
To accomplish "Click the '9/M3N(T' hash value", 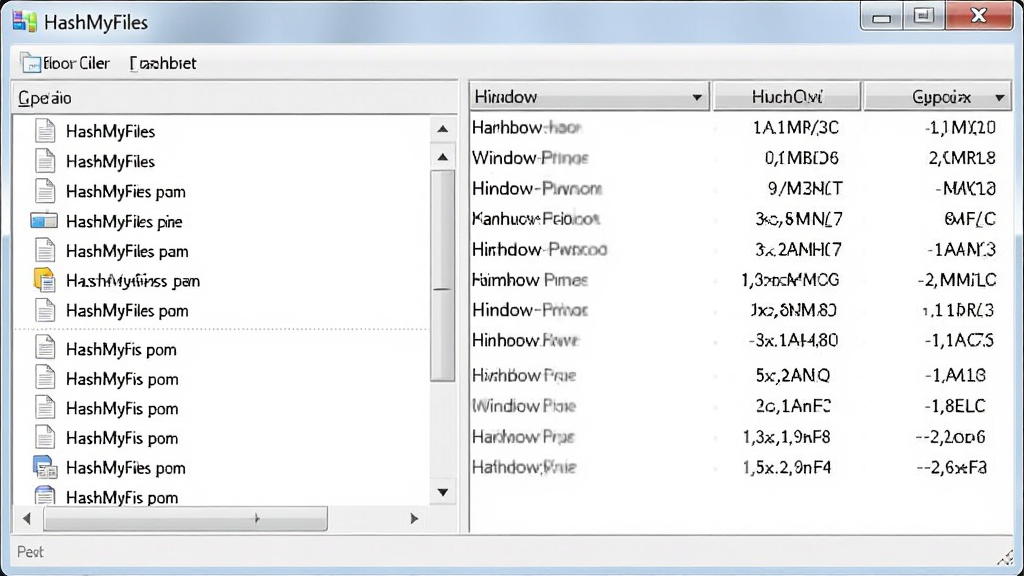I will [x=805, y=189].
